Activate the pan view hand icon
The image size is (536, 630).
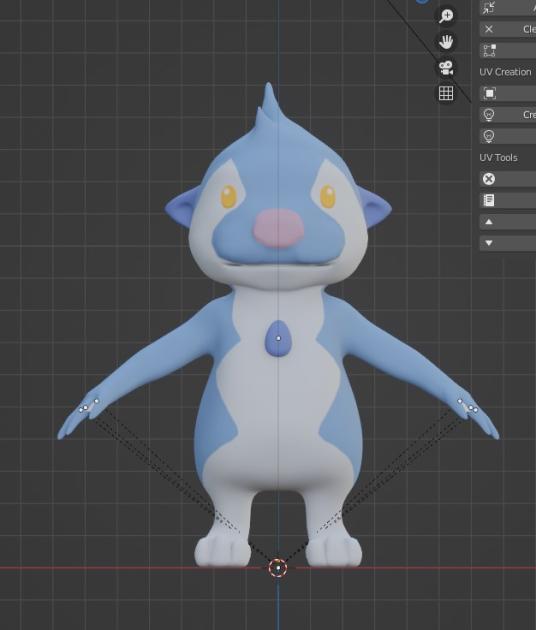click(x=446, y=42)
